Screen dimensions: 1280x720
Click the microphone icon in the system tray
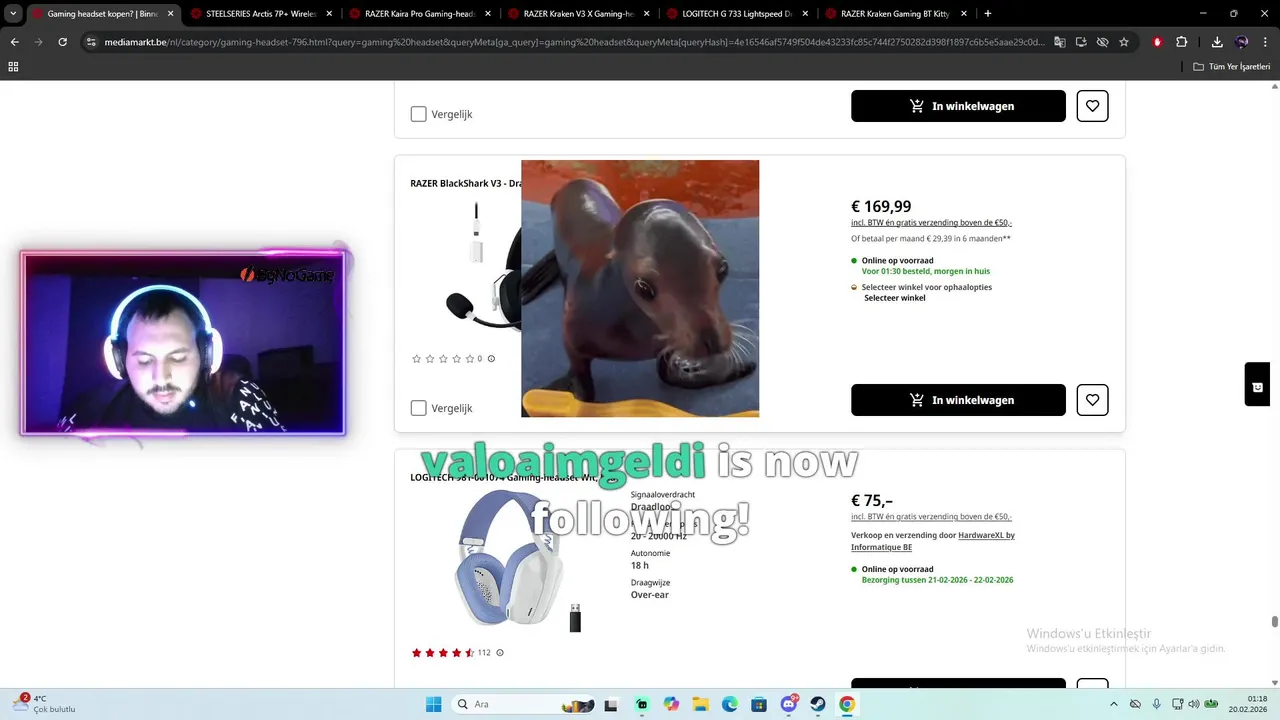[x=1157, y=704]
